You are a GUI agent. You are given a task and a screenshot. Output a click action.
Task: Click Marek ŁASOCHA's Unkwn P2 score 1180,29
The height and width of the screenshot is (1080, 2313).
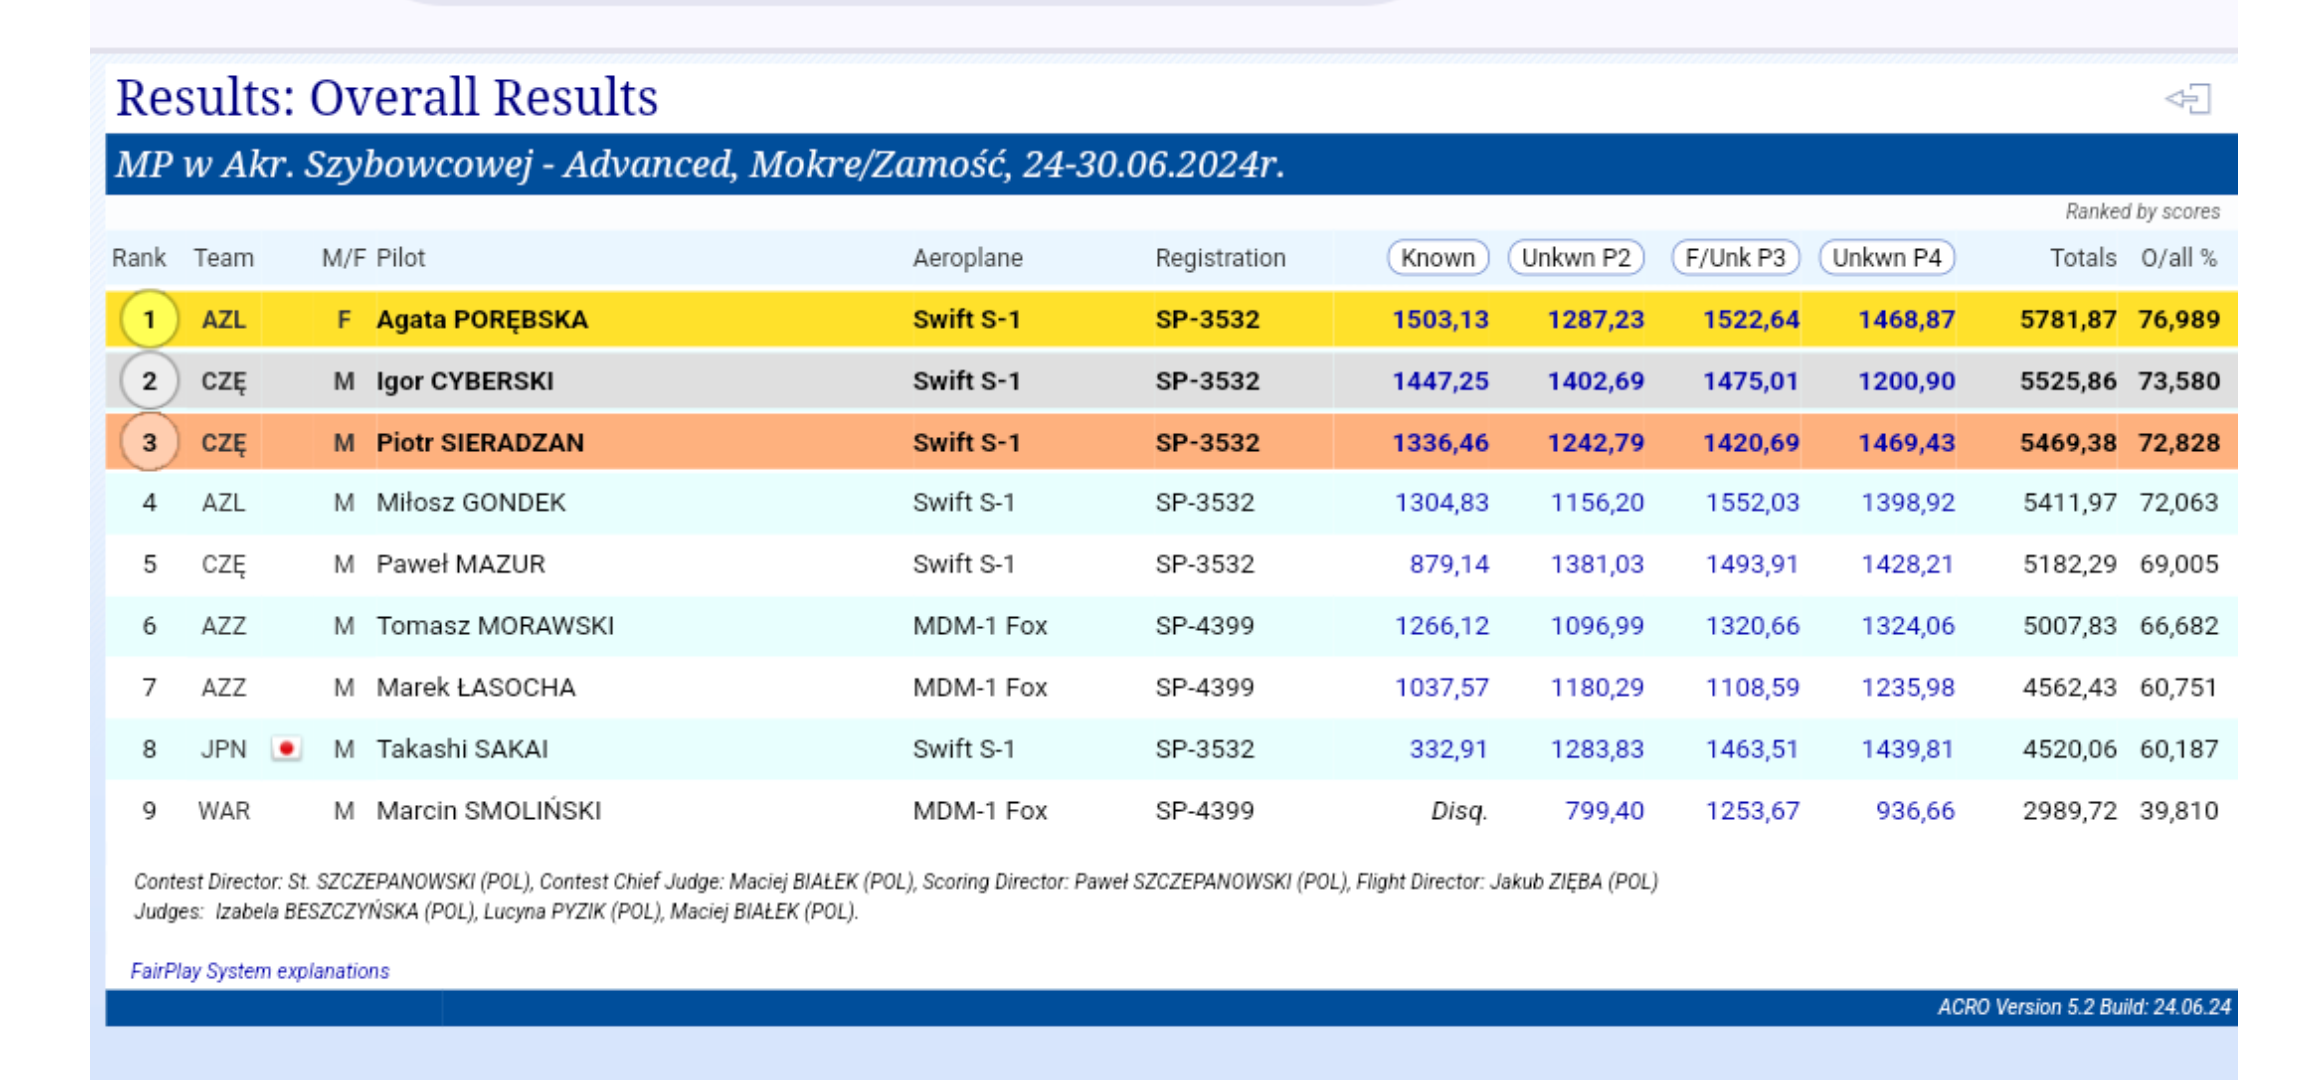pos(1597,688)
